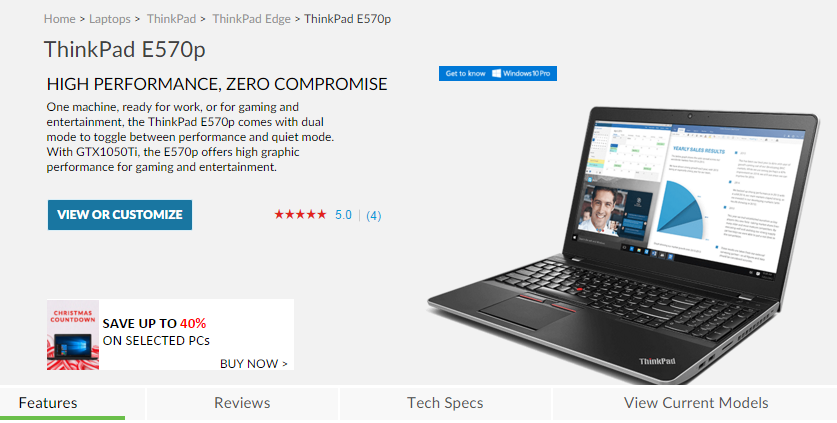Go to the ThinkPad breadcrumb category
Viewport: 837px width, 423px height.
tap(171, 19)
